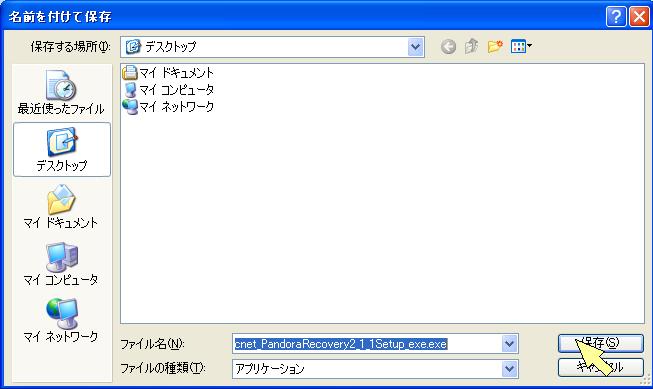The width and height of the screenshot is (653, 389).
Task: Open マイ ドキュメント in places bar
Action: [x=61, y=207]
